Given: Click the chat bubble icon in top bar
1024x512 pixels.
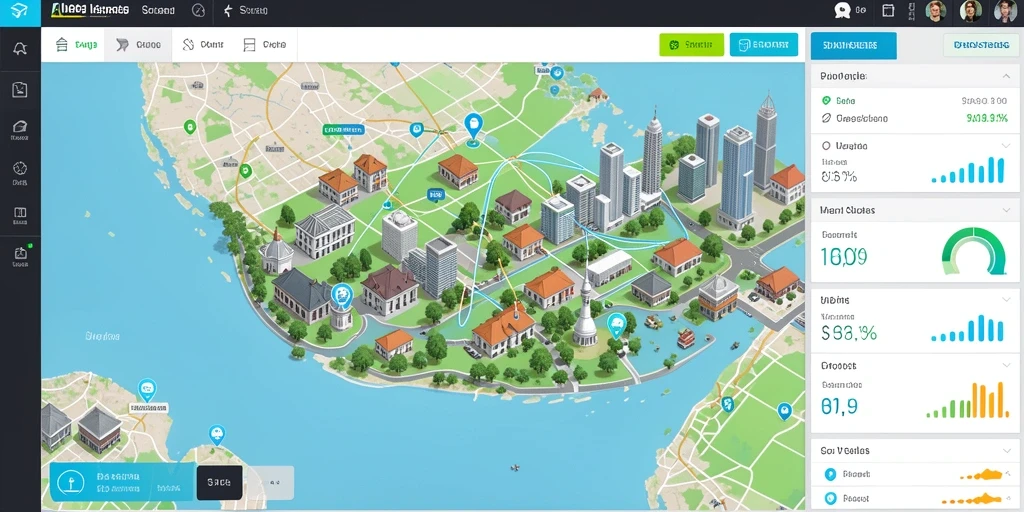Looking at the screenshot, I should click(x=842, y=10).
